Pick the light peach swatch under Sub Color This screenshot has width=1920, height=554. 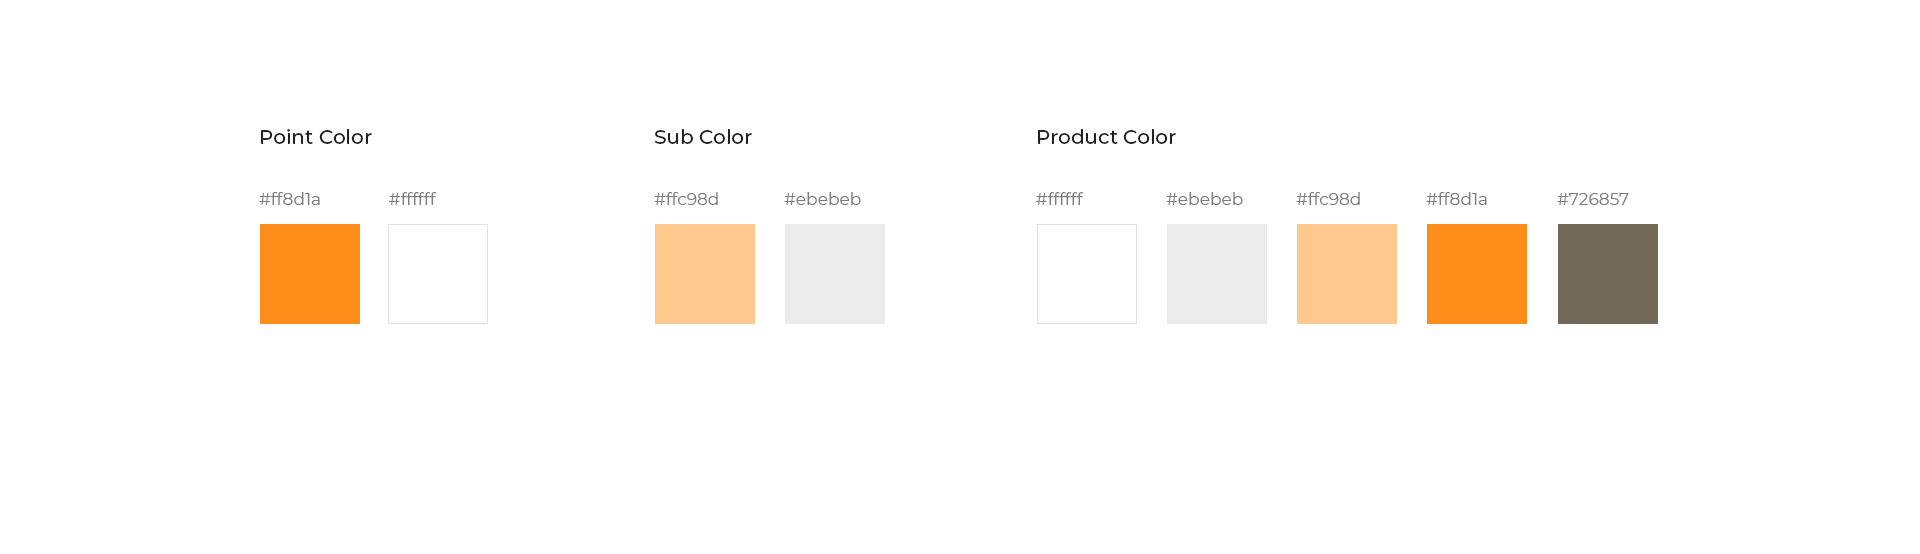(705, 274)
